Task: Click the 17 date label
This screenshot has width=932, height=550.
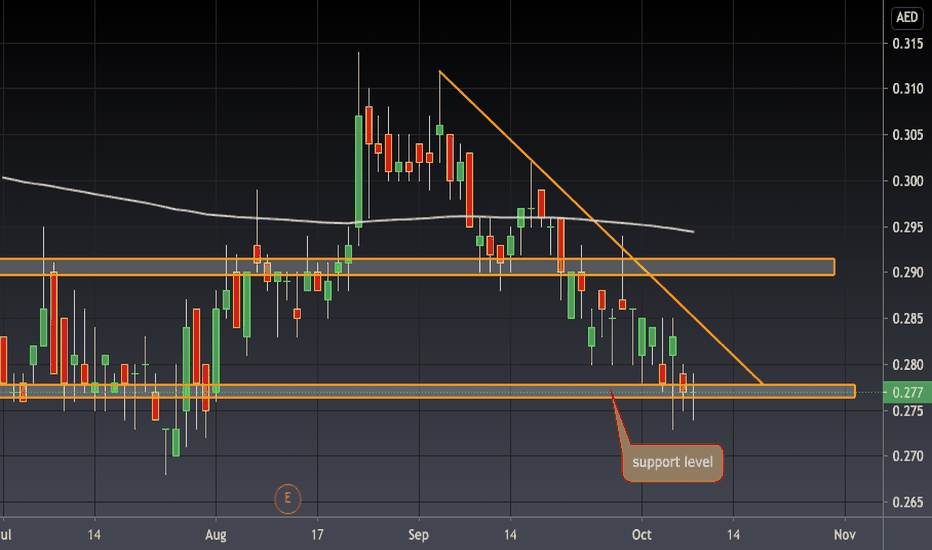Action: pos(317,535)
